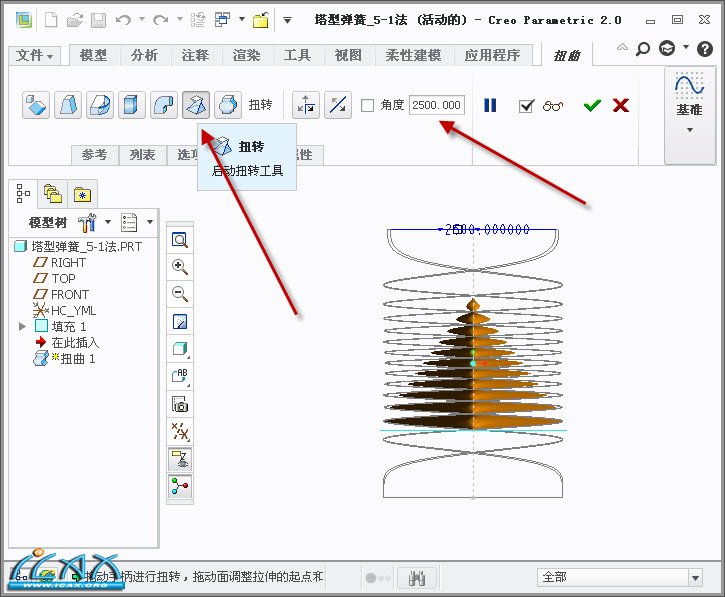Image resolution: width=725 pixels, height=597 pixels.
Task: Toggle the checked preview checkbox
Action: [526, 105]
